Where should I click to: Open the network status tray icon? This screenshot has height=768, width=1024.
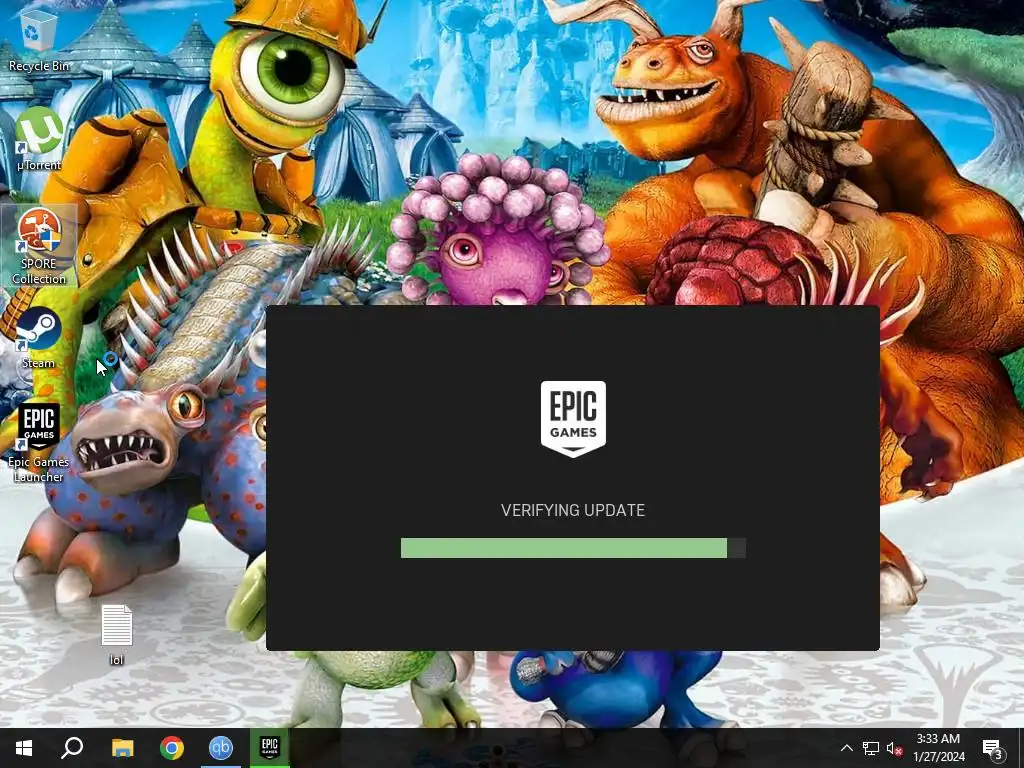pyautogui.click(x=871, y=748)
